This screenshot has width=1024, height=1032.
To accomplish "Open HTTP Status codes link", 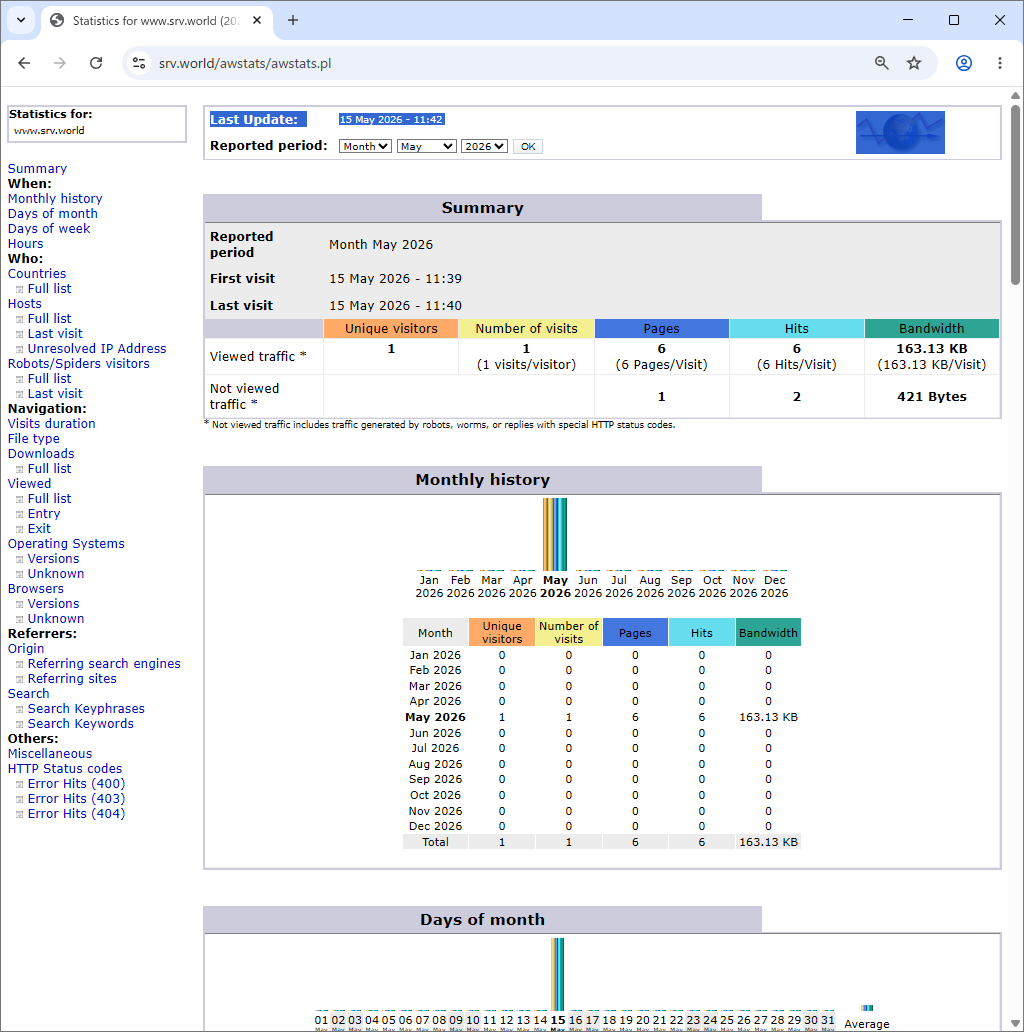I will click(x=64, y=768).
